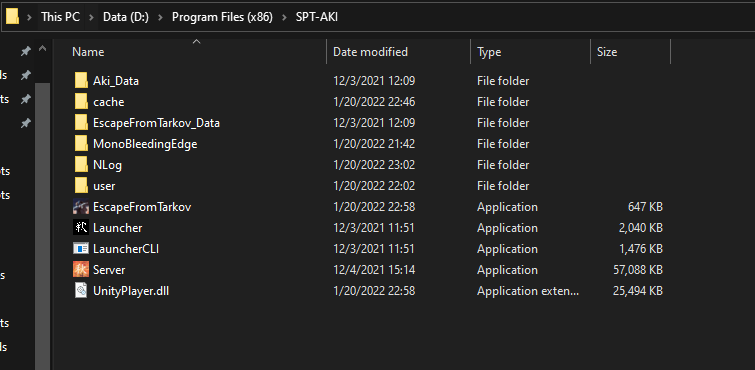Click the 2,040 KB size value

pos(641,228)
